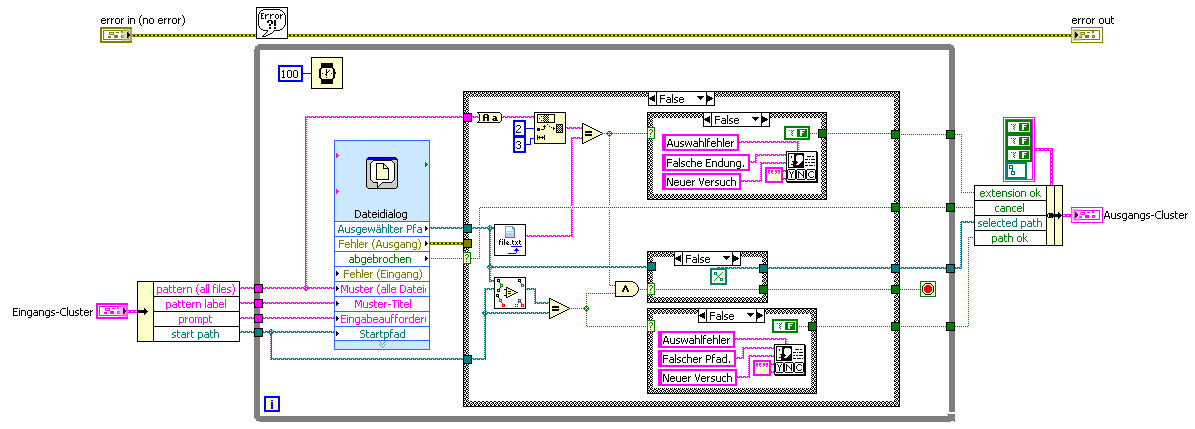
Task: Select the Equal node wired to path function
Action: pos(559,308)
